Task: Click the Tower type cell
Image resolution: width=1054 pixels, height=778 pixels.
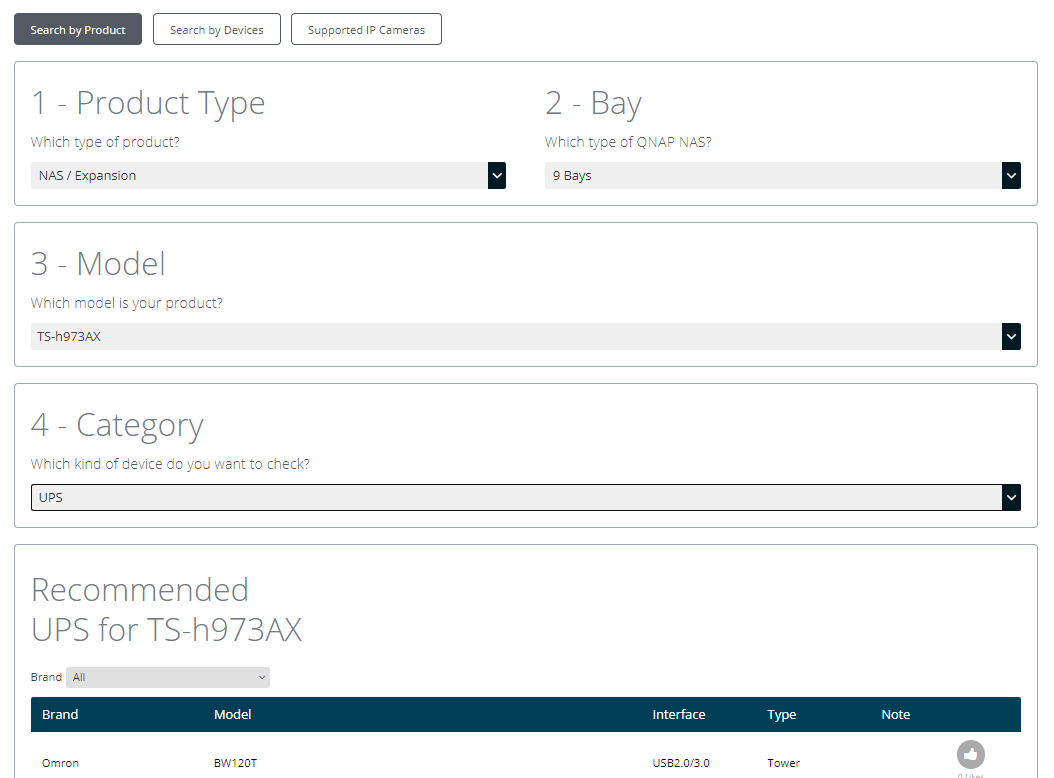Action: (x=783, y=763)
